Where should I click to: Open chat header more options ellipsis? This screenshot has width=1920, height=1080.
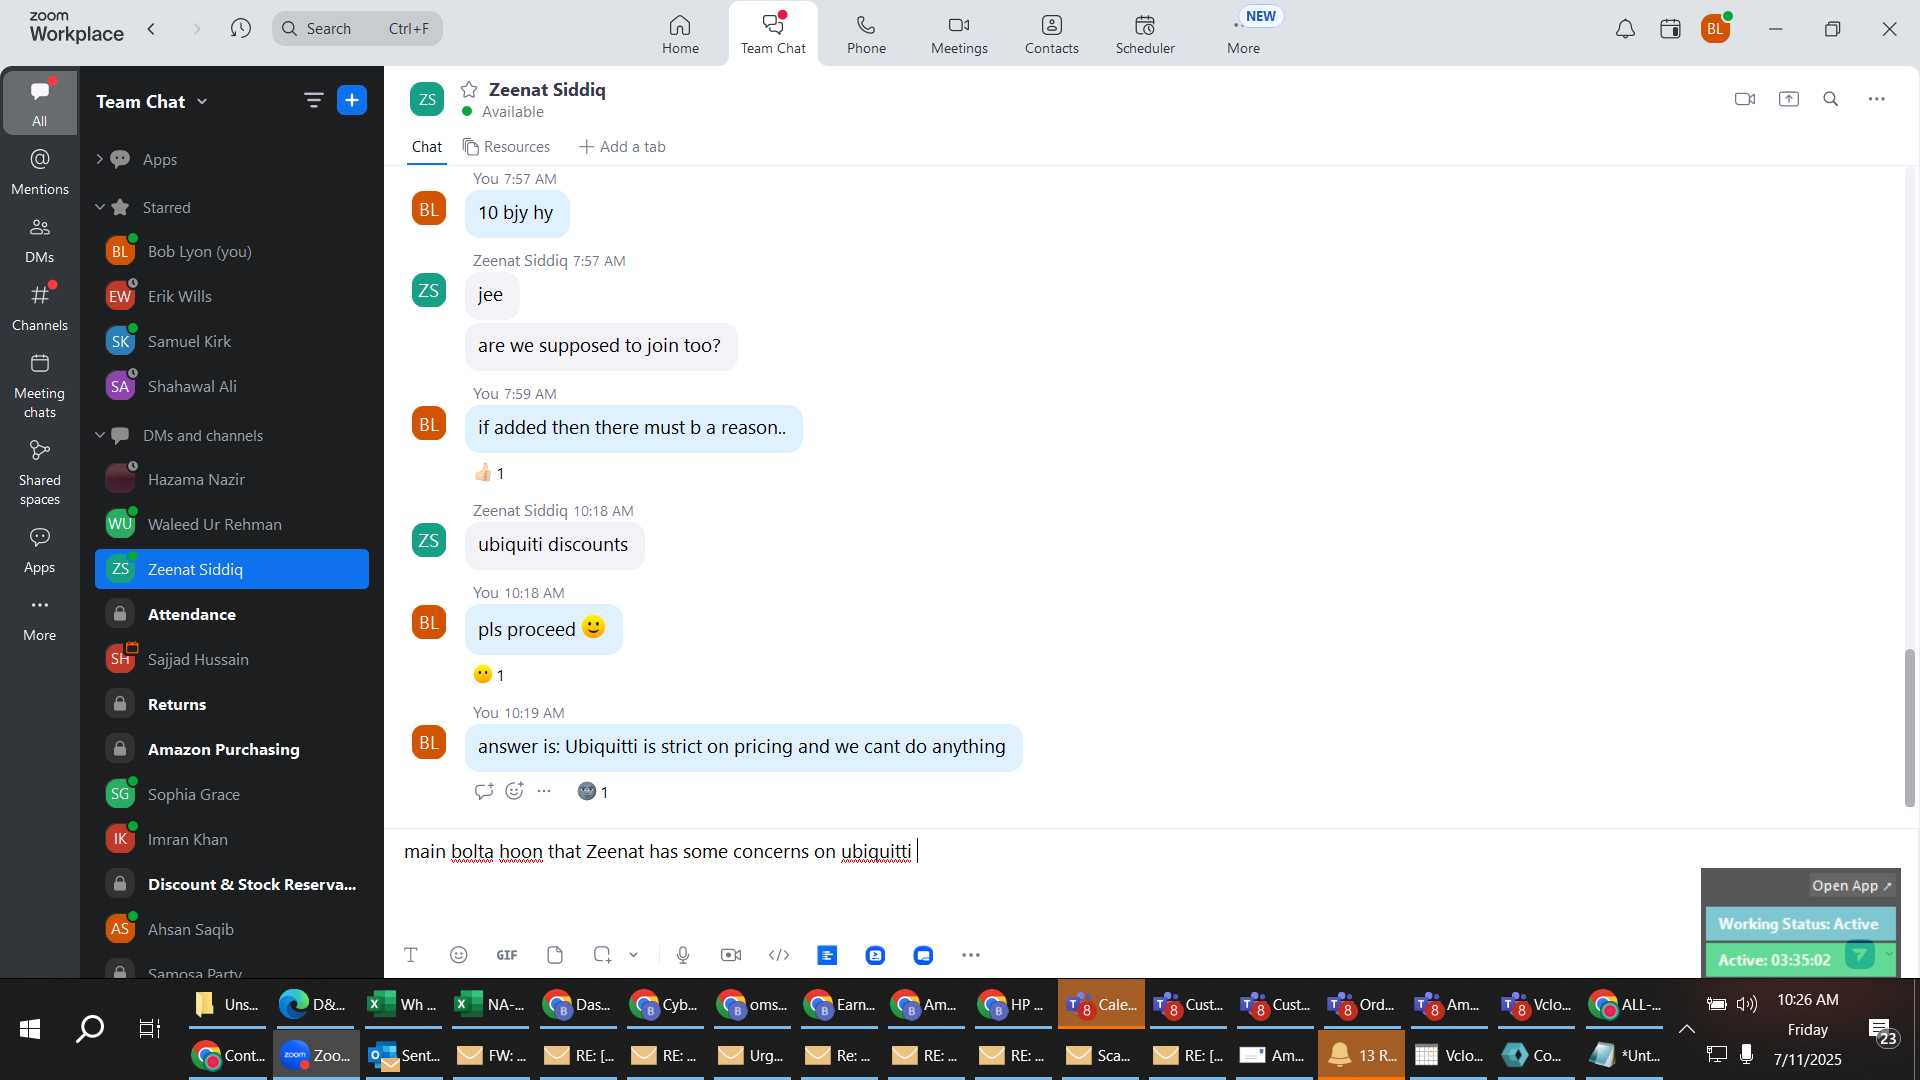(1877, 99)
